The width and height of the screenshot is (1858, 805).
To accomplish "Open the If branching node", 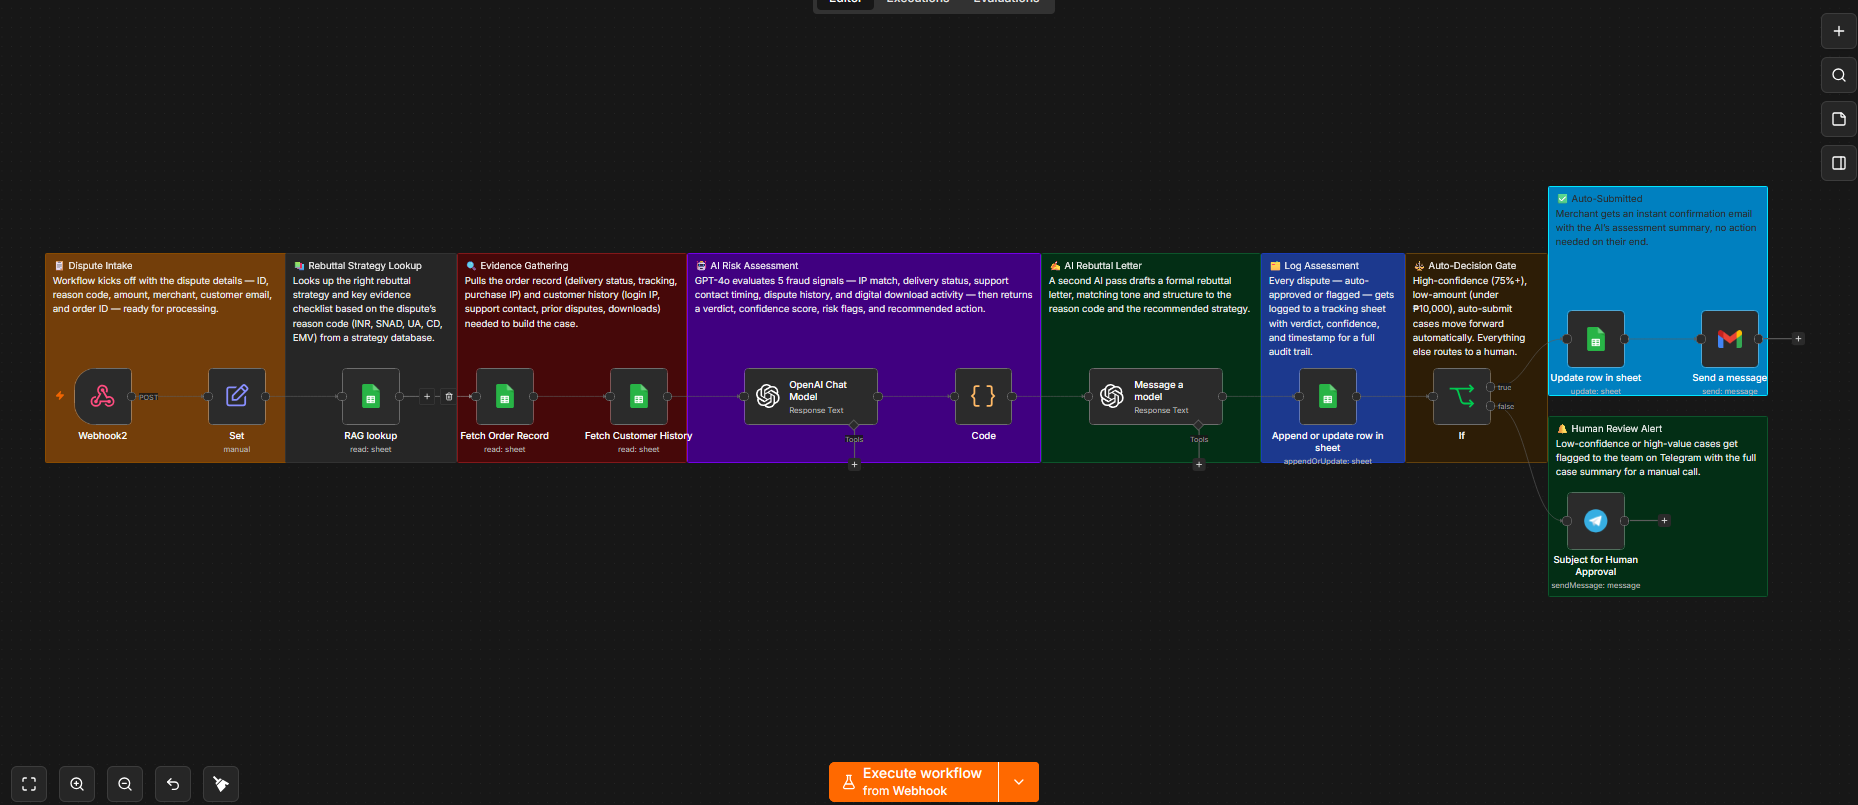I will point(1462,396).
